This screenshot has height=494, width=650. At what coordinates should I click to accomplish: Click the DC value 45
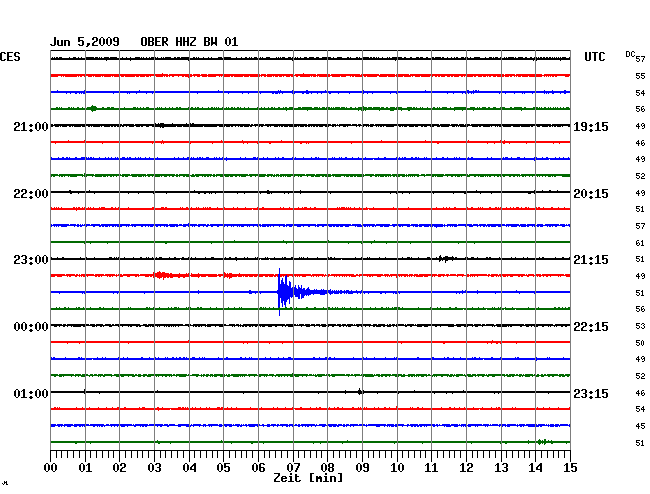click(640, 426)
